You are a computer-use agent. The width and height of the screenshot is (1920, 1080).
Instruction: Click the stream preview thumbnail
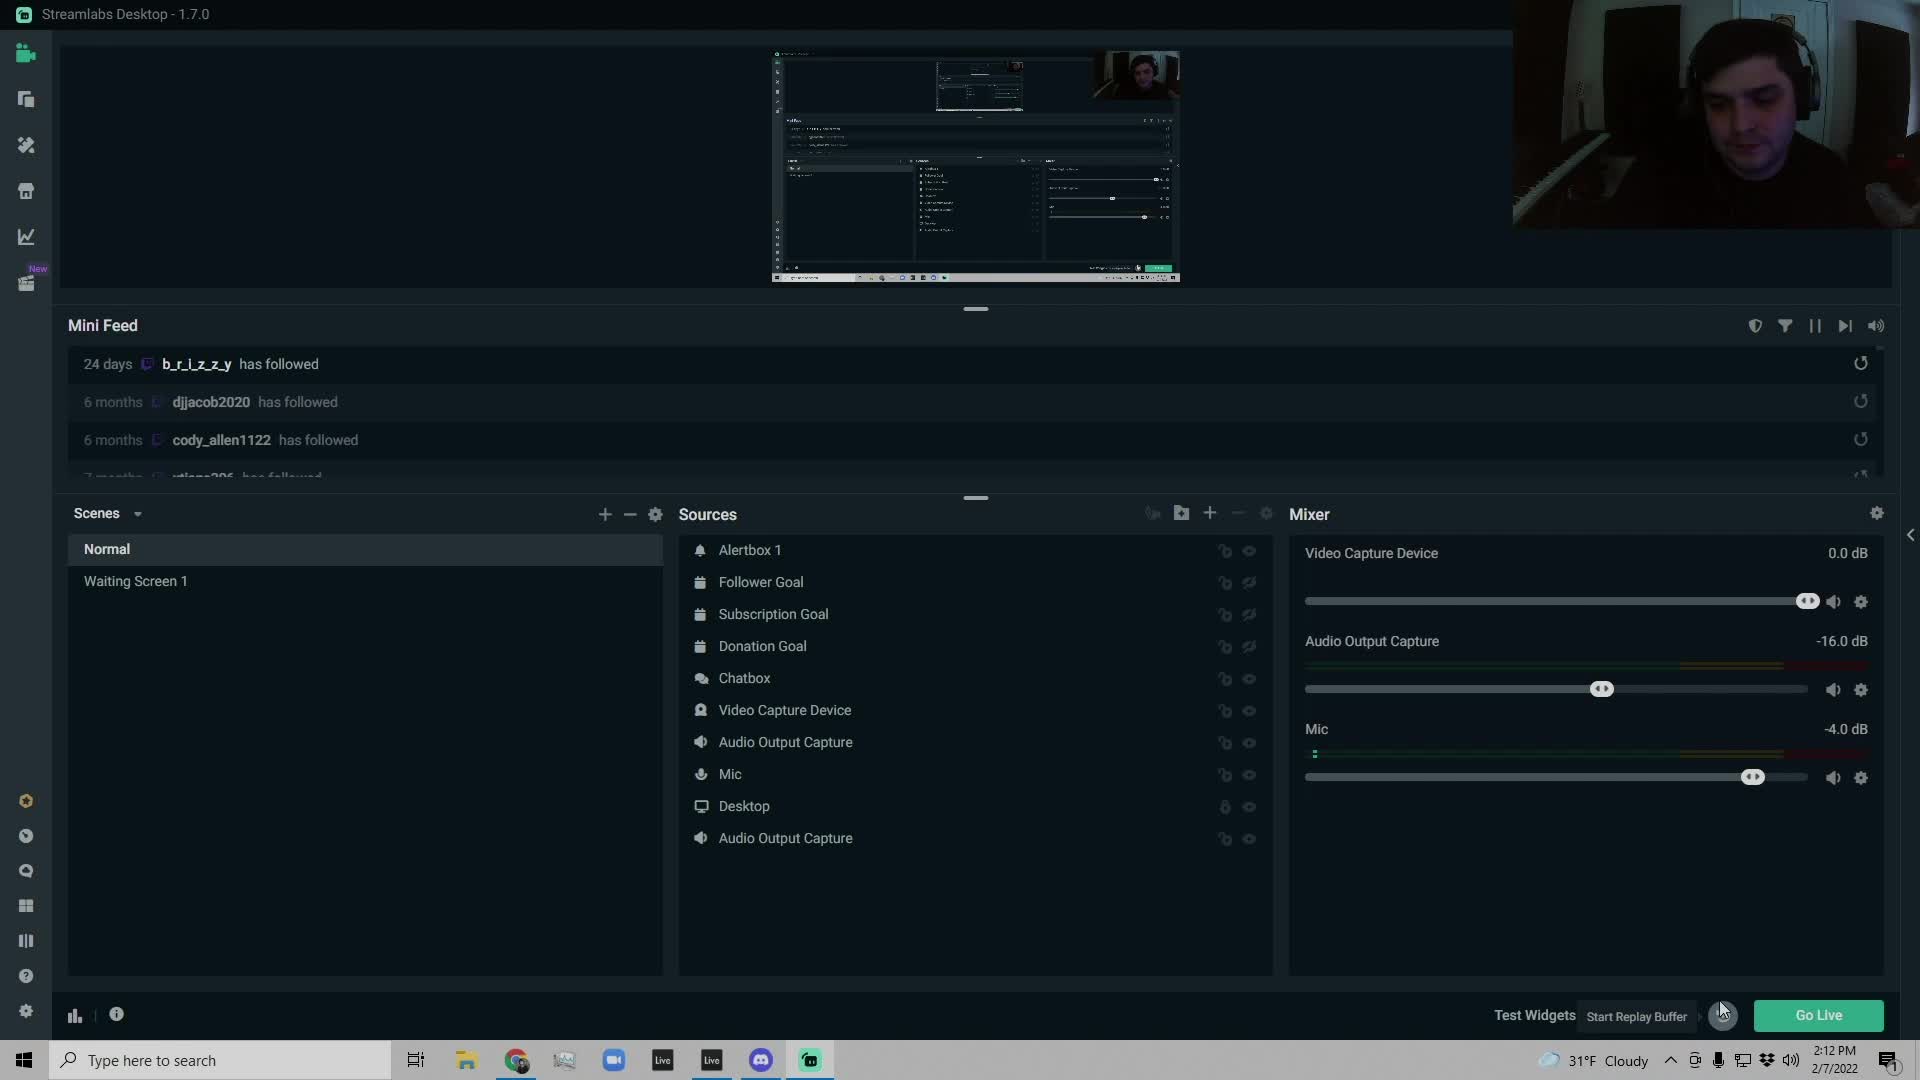click(976, 166)
